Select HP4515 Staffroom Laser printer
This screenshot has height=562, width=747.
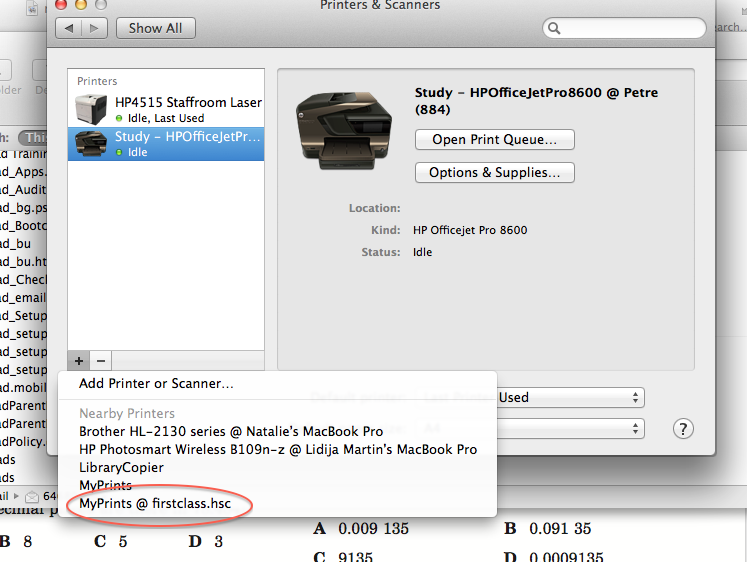tap(166, 110)
